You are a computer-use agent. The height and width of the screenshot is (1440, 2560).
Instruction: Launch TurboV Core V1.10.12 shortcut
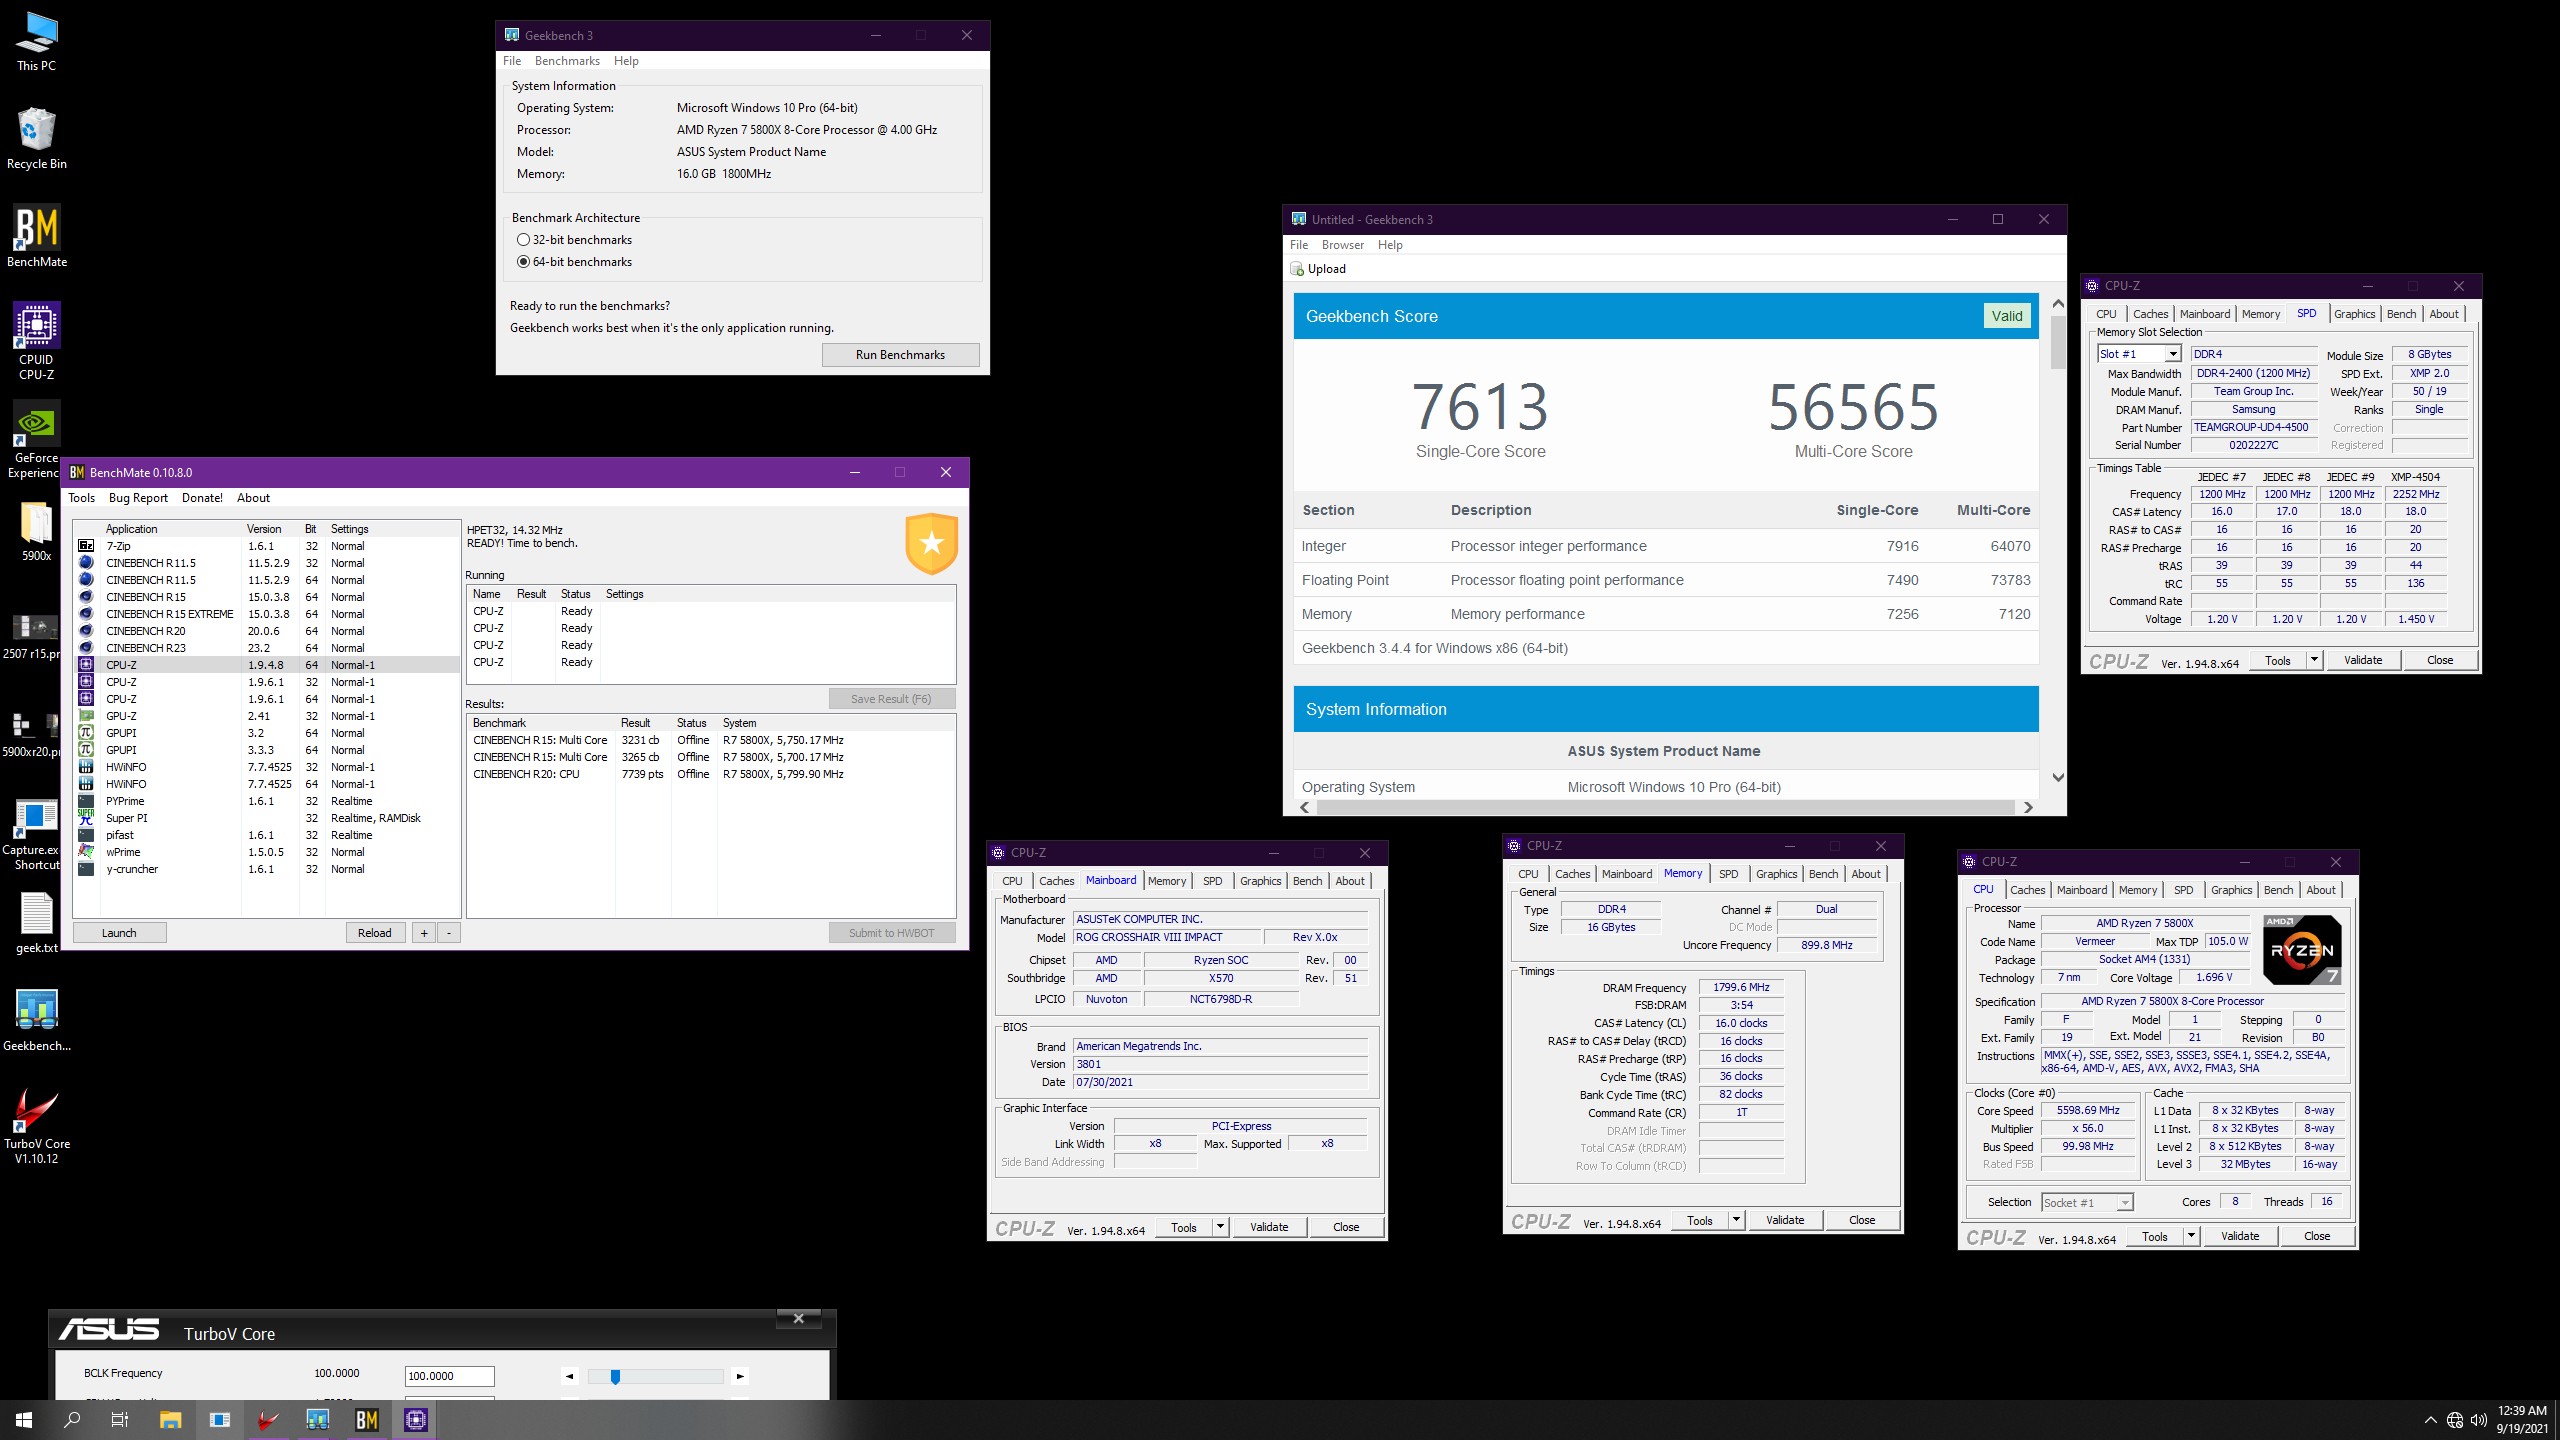[x=37, y=1125]
